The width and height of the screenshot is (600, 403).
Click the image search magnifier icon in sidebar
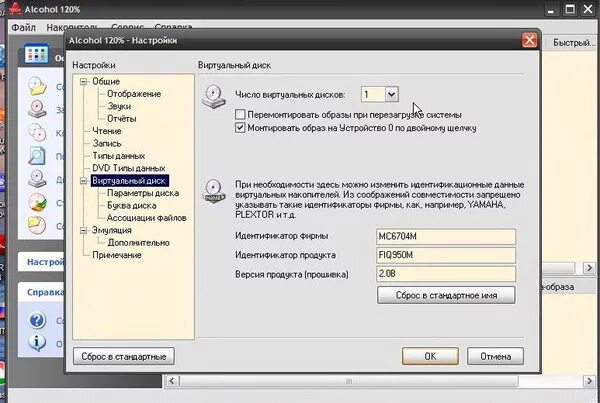[x=38, y=156]
